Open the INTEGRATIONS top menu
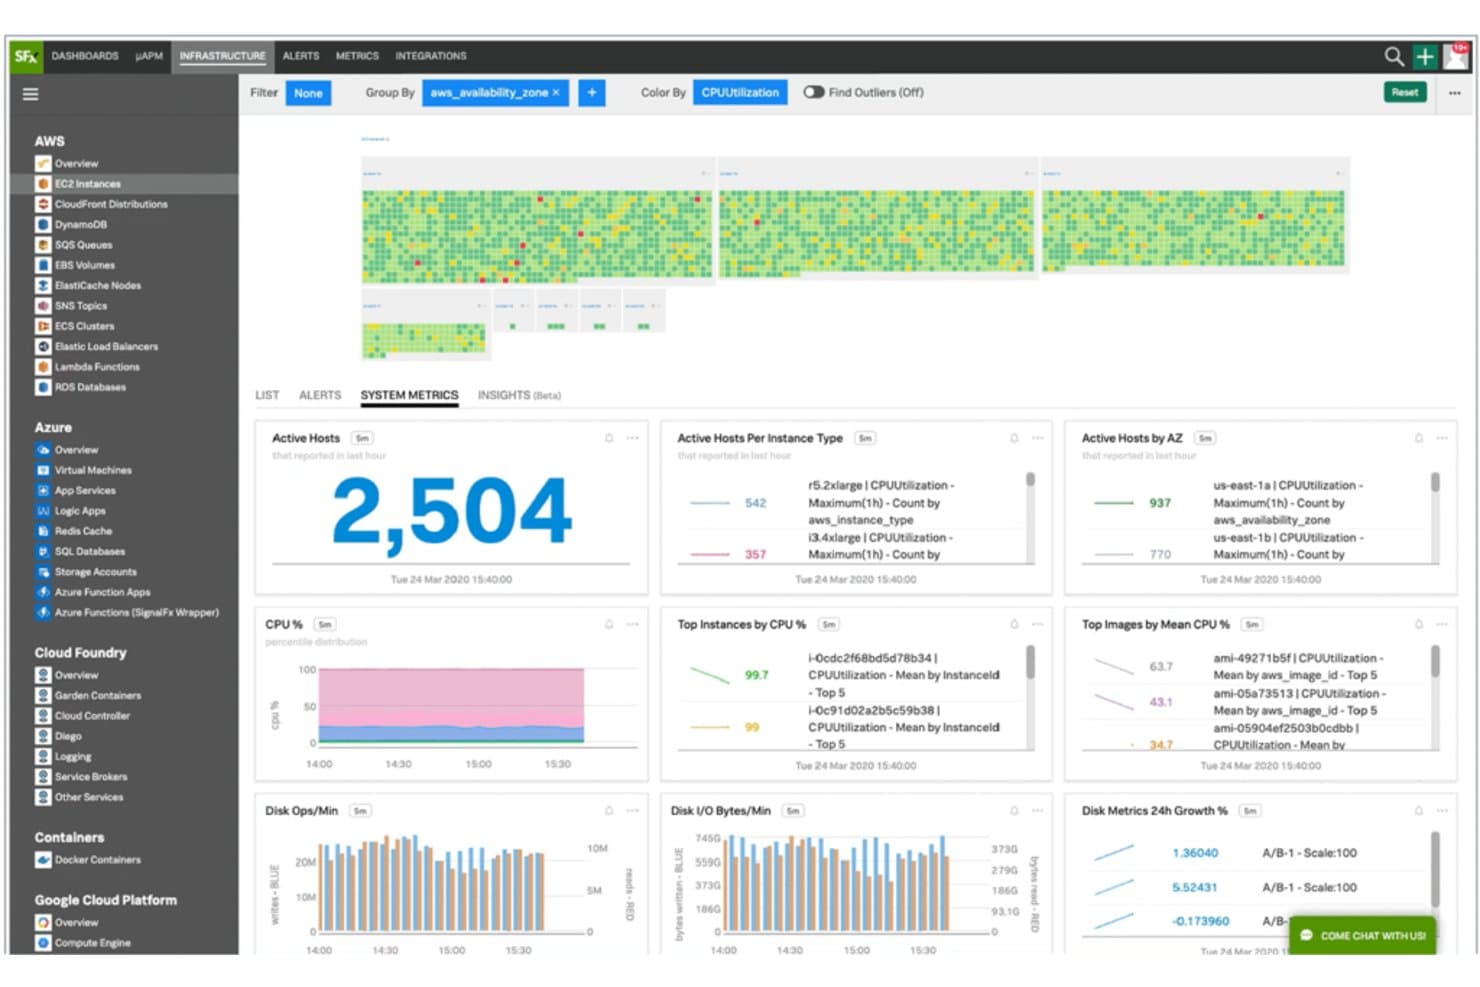 (x=431, y=56)
